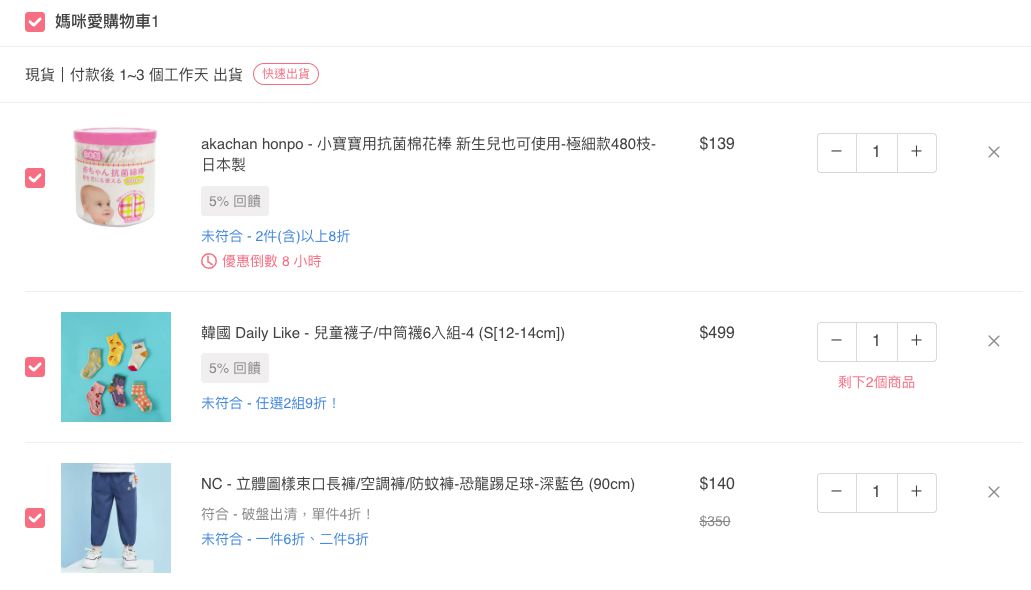Viewport: 1031px width, 590px height.
Task: Click the Daily Like socks product image
Action: pyautogui.click(x=115, y=367)
